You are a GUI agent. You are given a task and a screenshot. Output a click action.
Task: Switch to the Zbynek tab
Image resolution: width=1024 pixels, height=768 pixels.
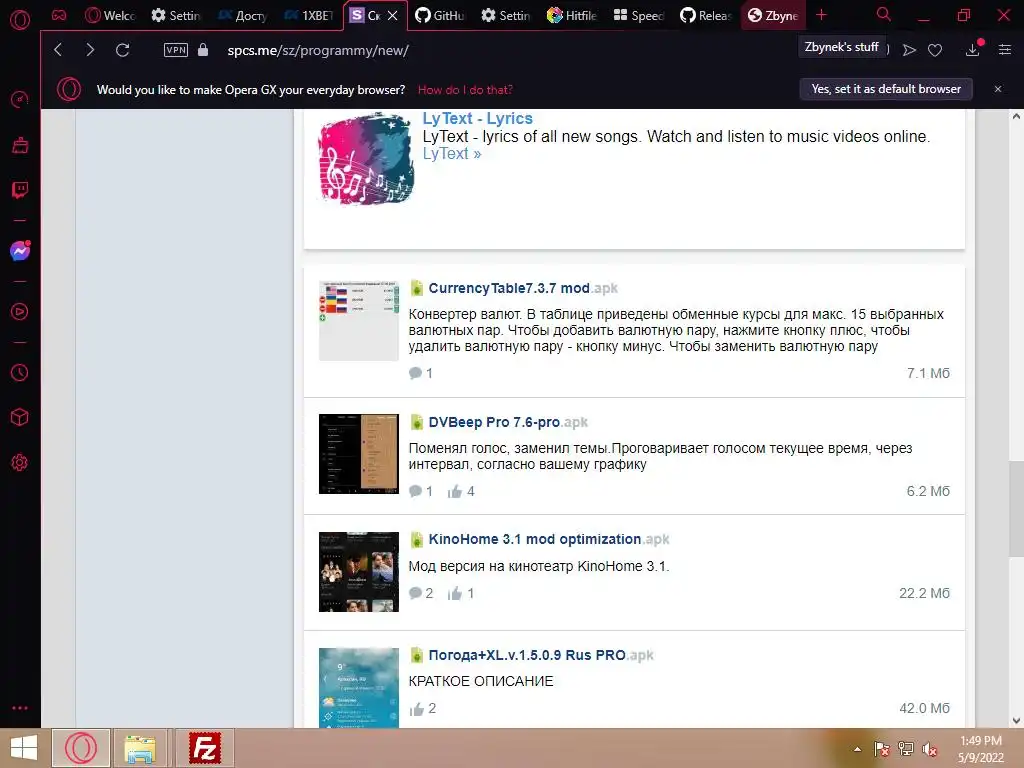[773, 15]
